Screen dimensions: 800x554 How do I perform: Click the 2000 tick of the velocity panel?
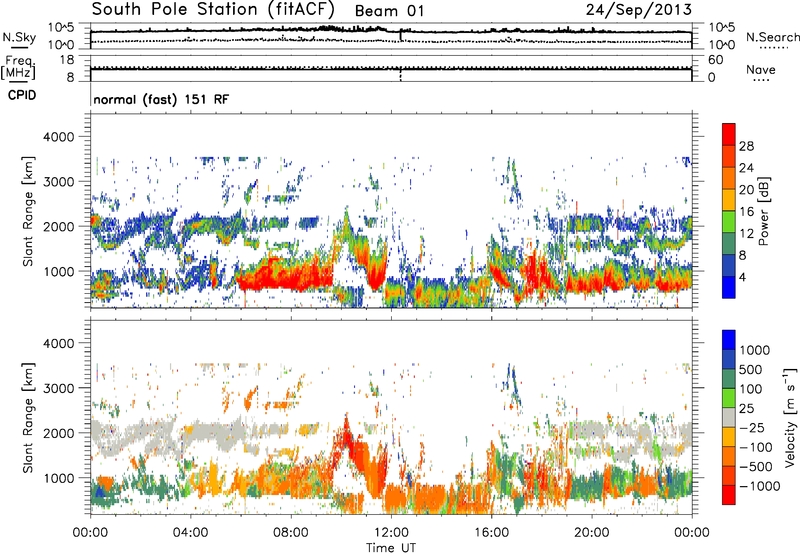59,433
